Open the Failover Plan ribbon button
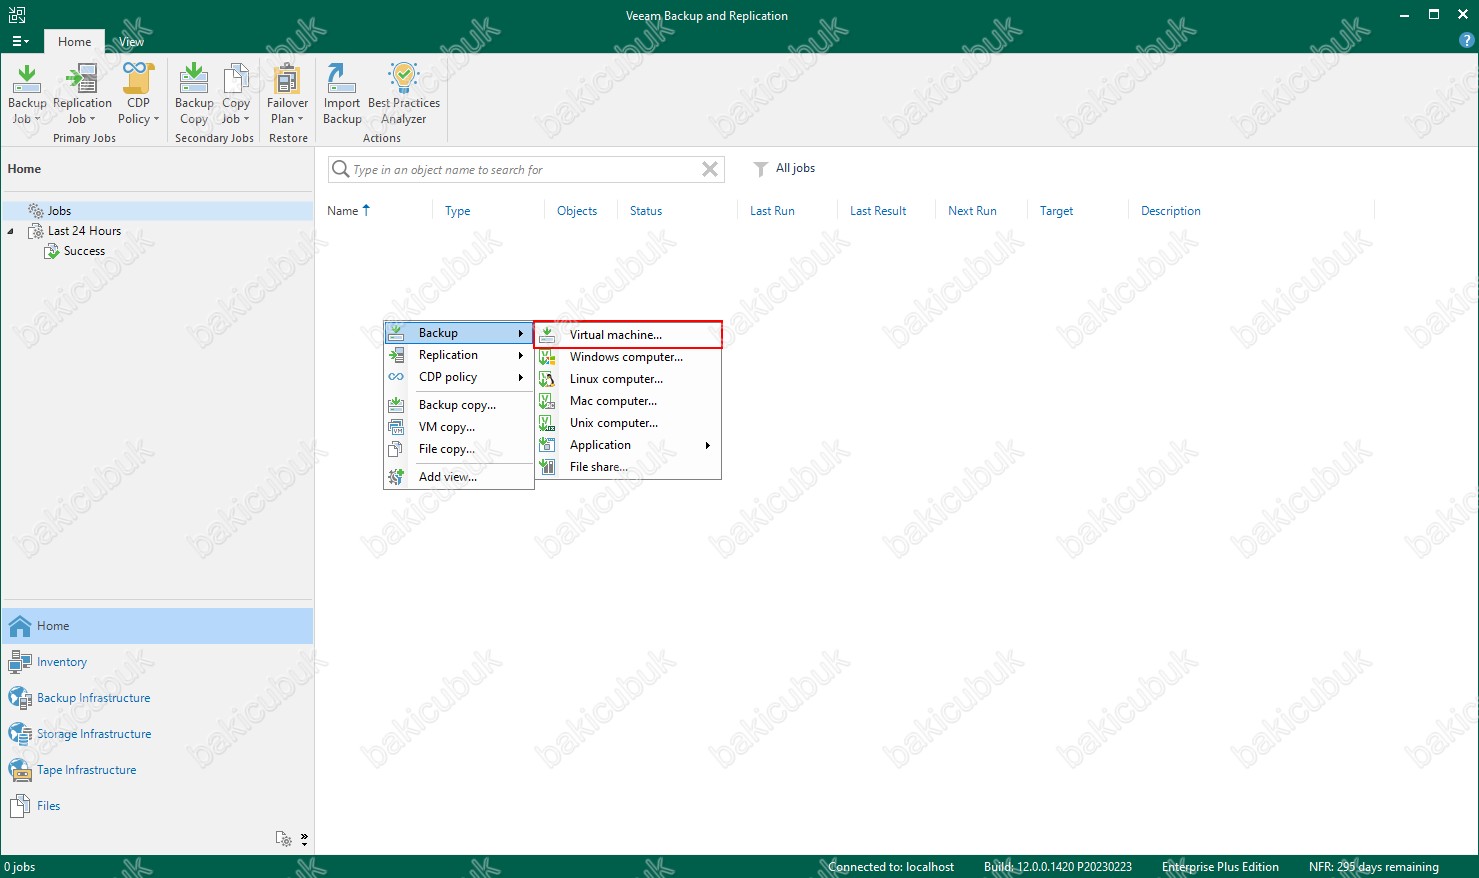1479x878 pixels. tap(287, 94)
